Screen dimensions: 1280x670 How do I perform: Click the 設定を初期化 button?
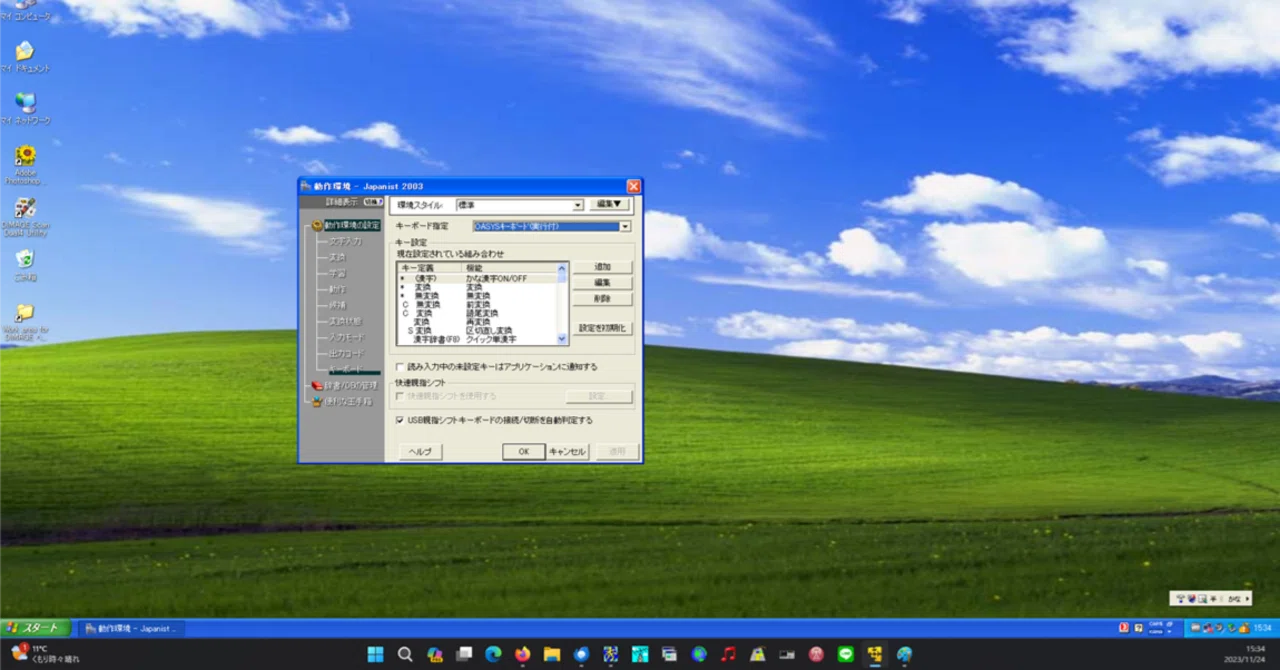[x=603, y=328]
